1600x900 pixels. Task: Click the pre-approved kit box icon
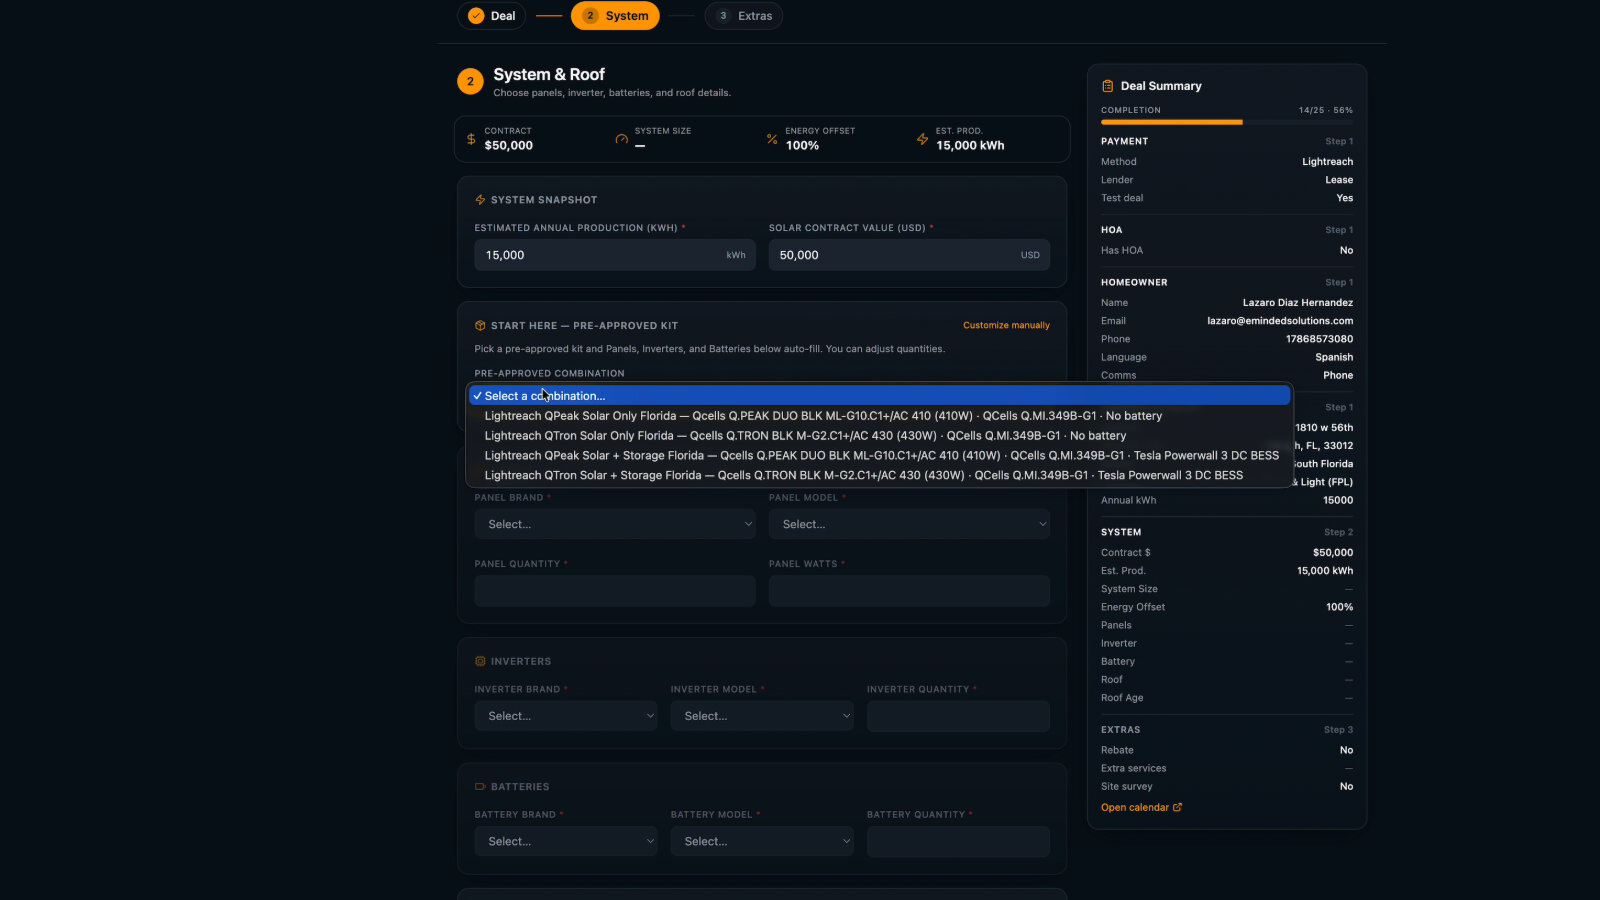point(480,326)
